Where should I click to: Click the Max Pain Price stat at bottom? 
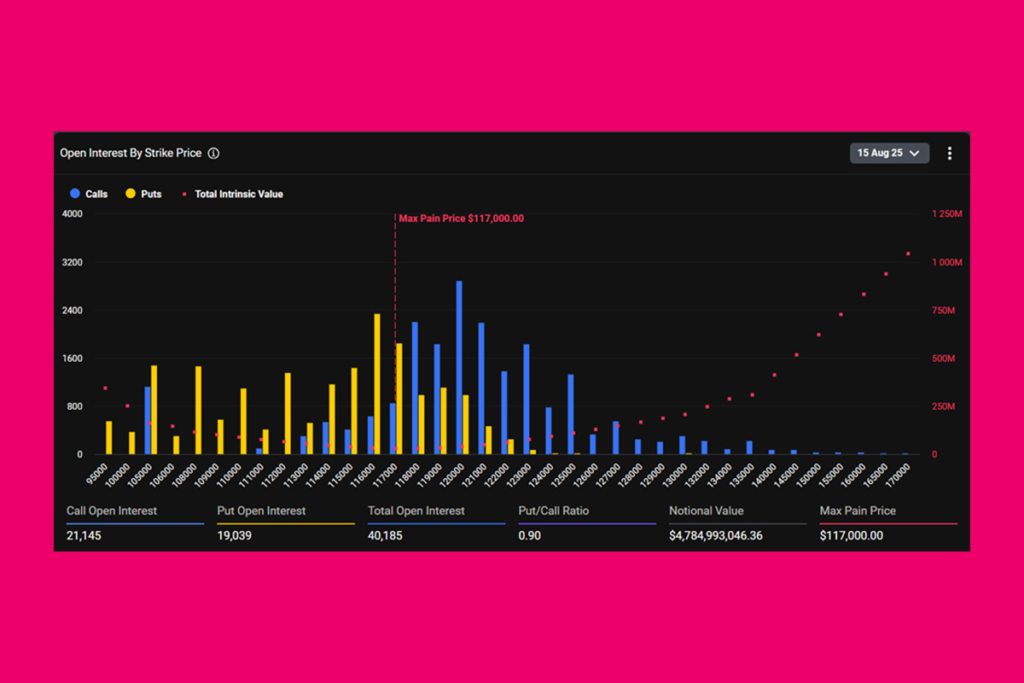857,511
